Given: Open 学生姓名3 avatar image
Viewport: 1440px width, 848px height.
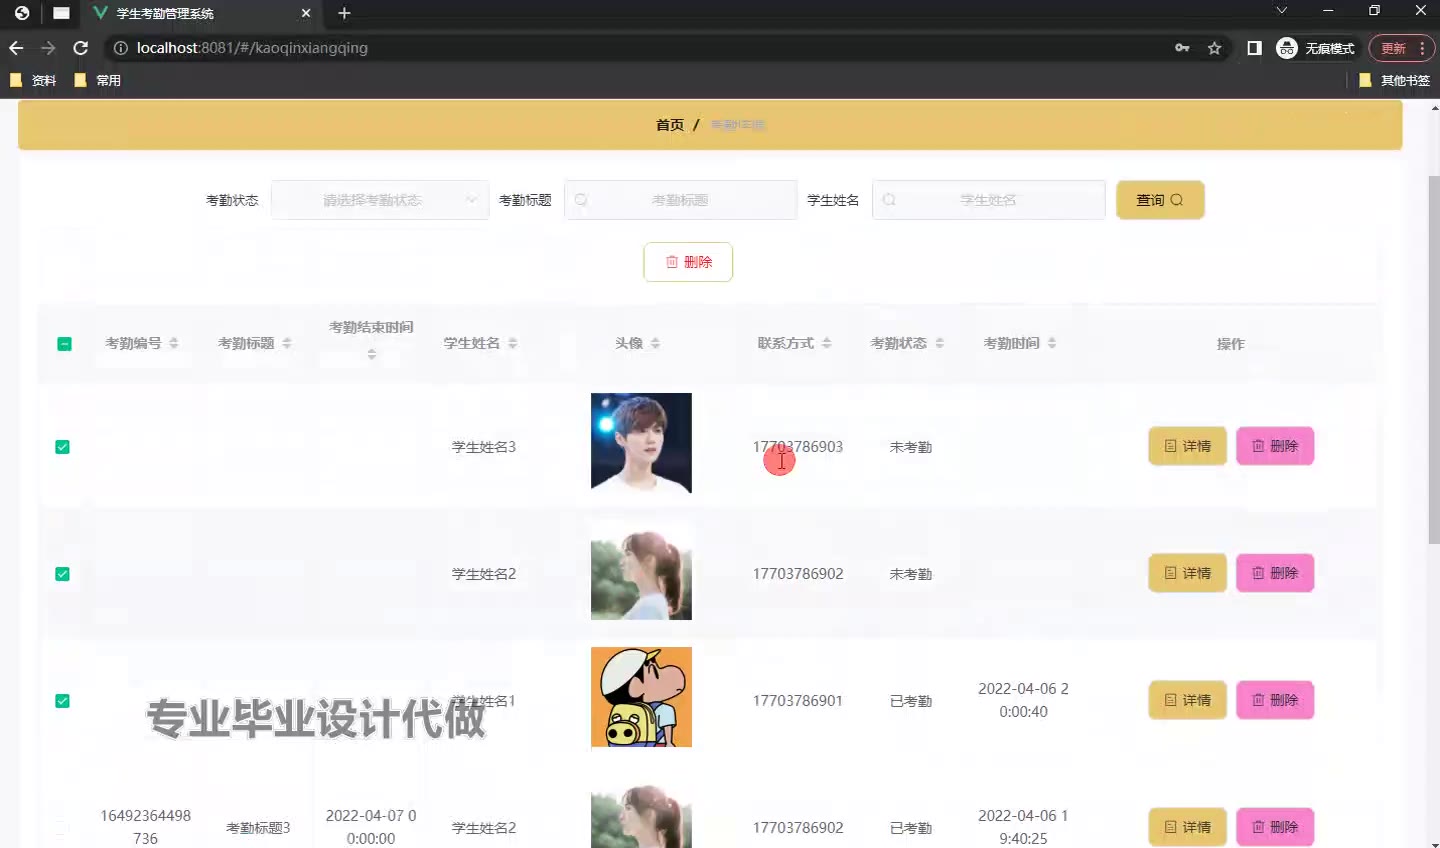Looking at the screenshot, I should (641, 443).
